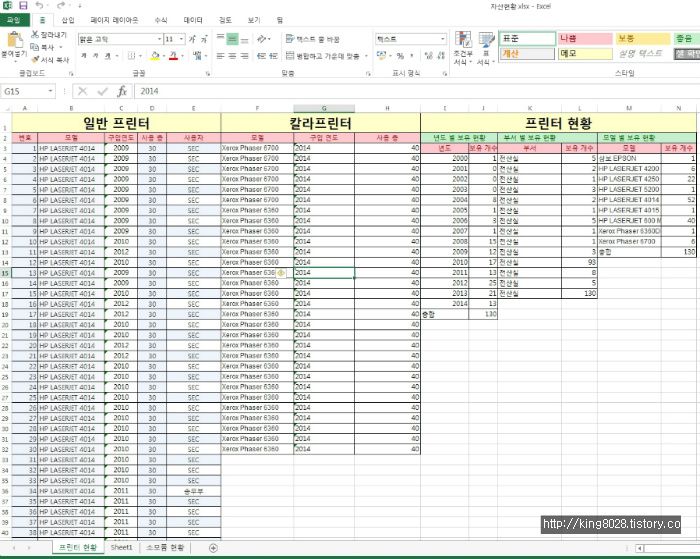The width and height of the screenshot is (700, 559).
Task: Click formula bar confirm checkmark
Action: coord(103,91)
